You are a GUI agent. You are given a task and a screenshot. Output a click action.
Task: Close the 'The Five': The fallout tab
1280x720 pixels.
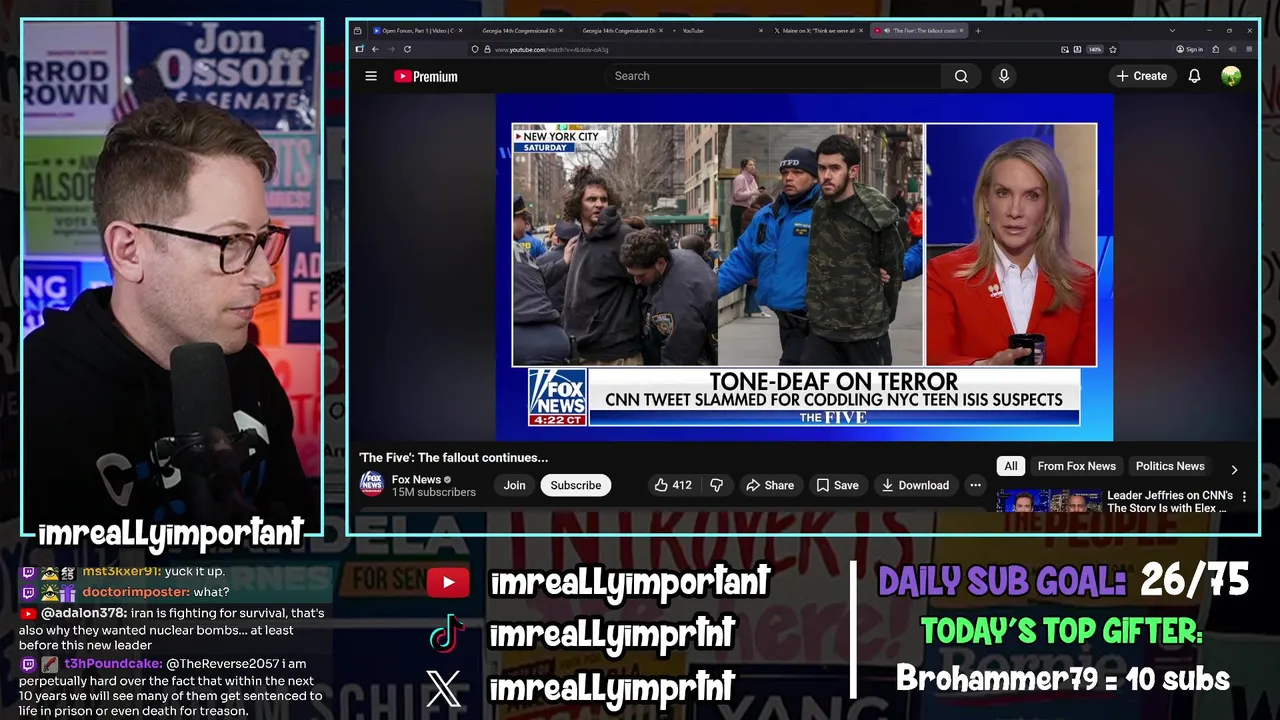(x=962, y=31)
